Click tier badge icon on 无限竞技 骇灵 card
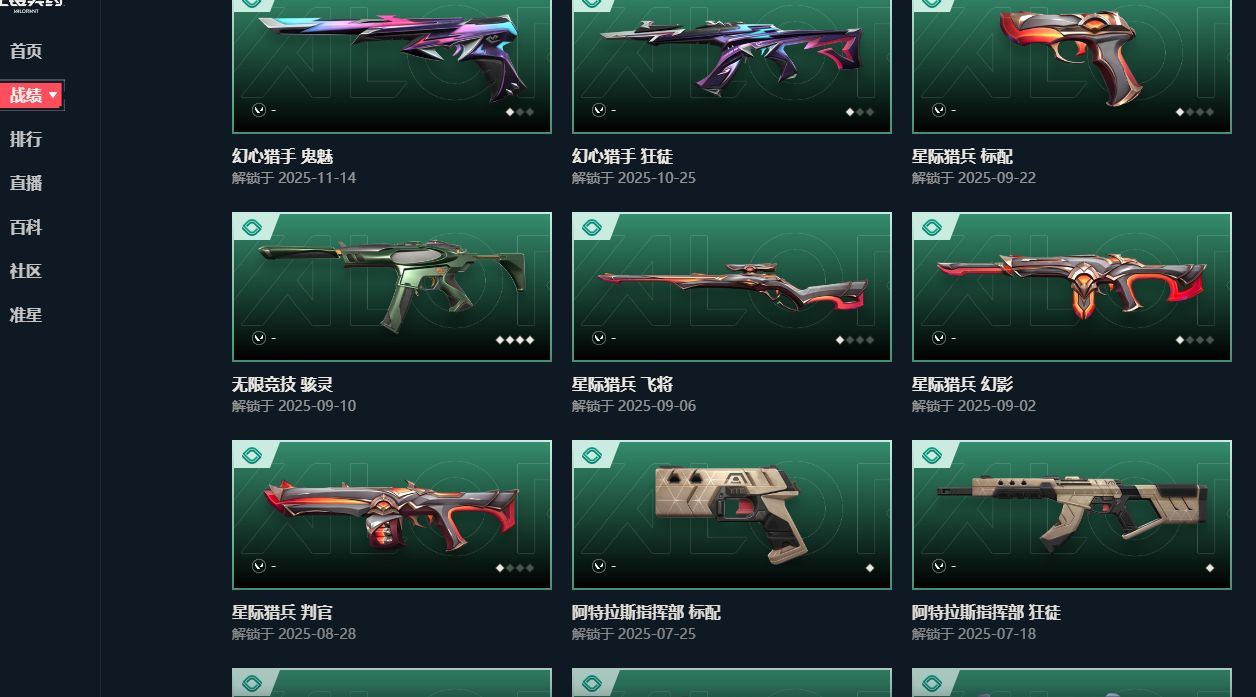Viewport: 1256px width, 697px height. (252, 228)
